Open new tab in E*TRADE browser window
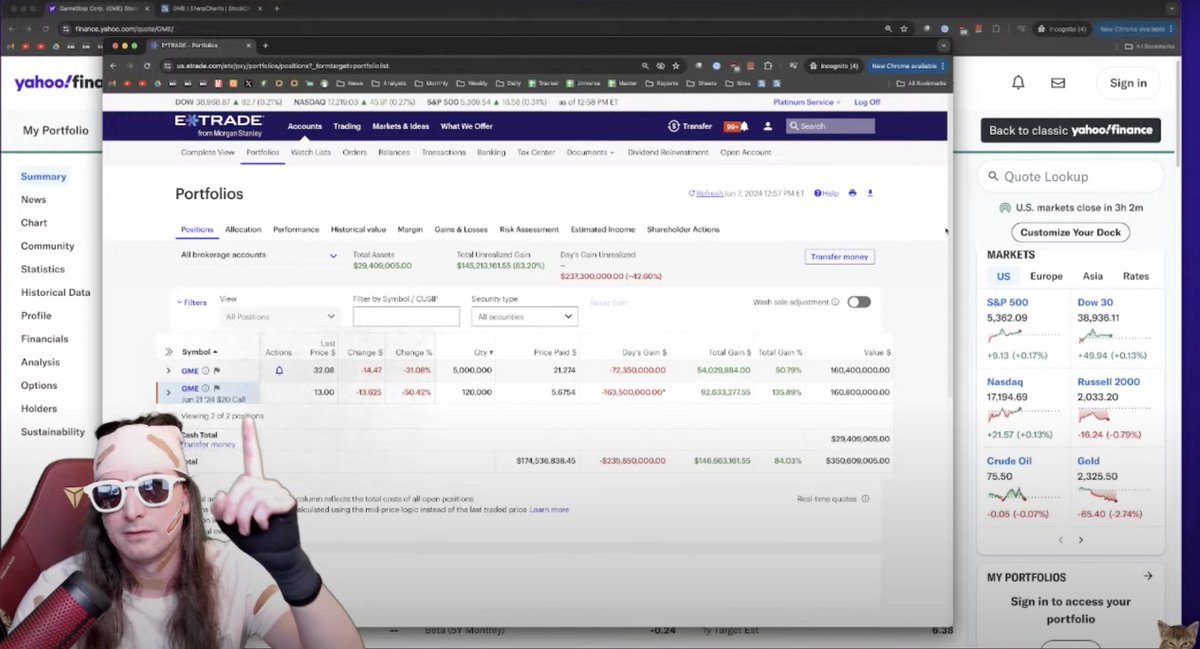Screen dimensions: 1200x649 [265, 46]
